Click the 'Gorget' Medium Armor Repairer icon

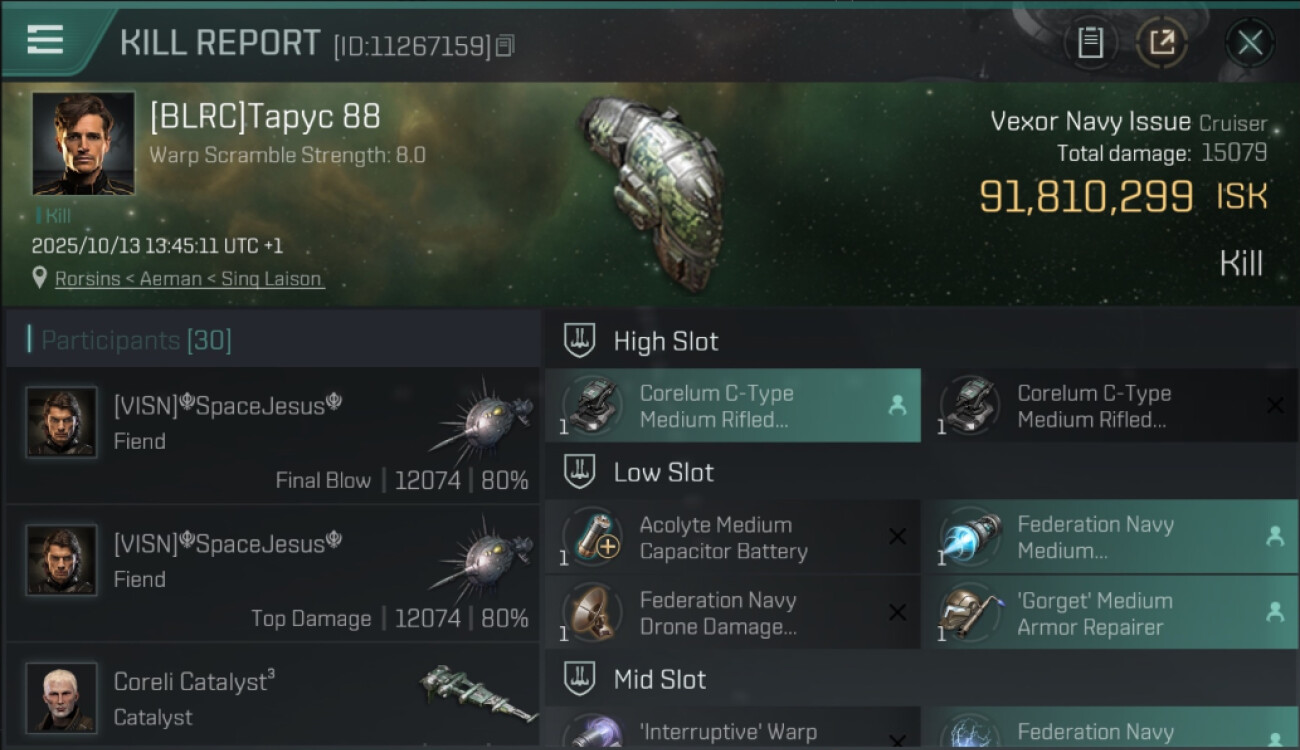[x=971, y=614]
